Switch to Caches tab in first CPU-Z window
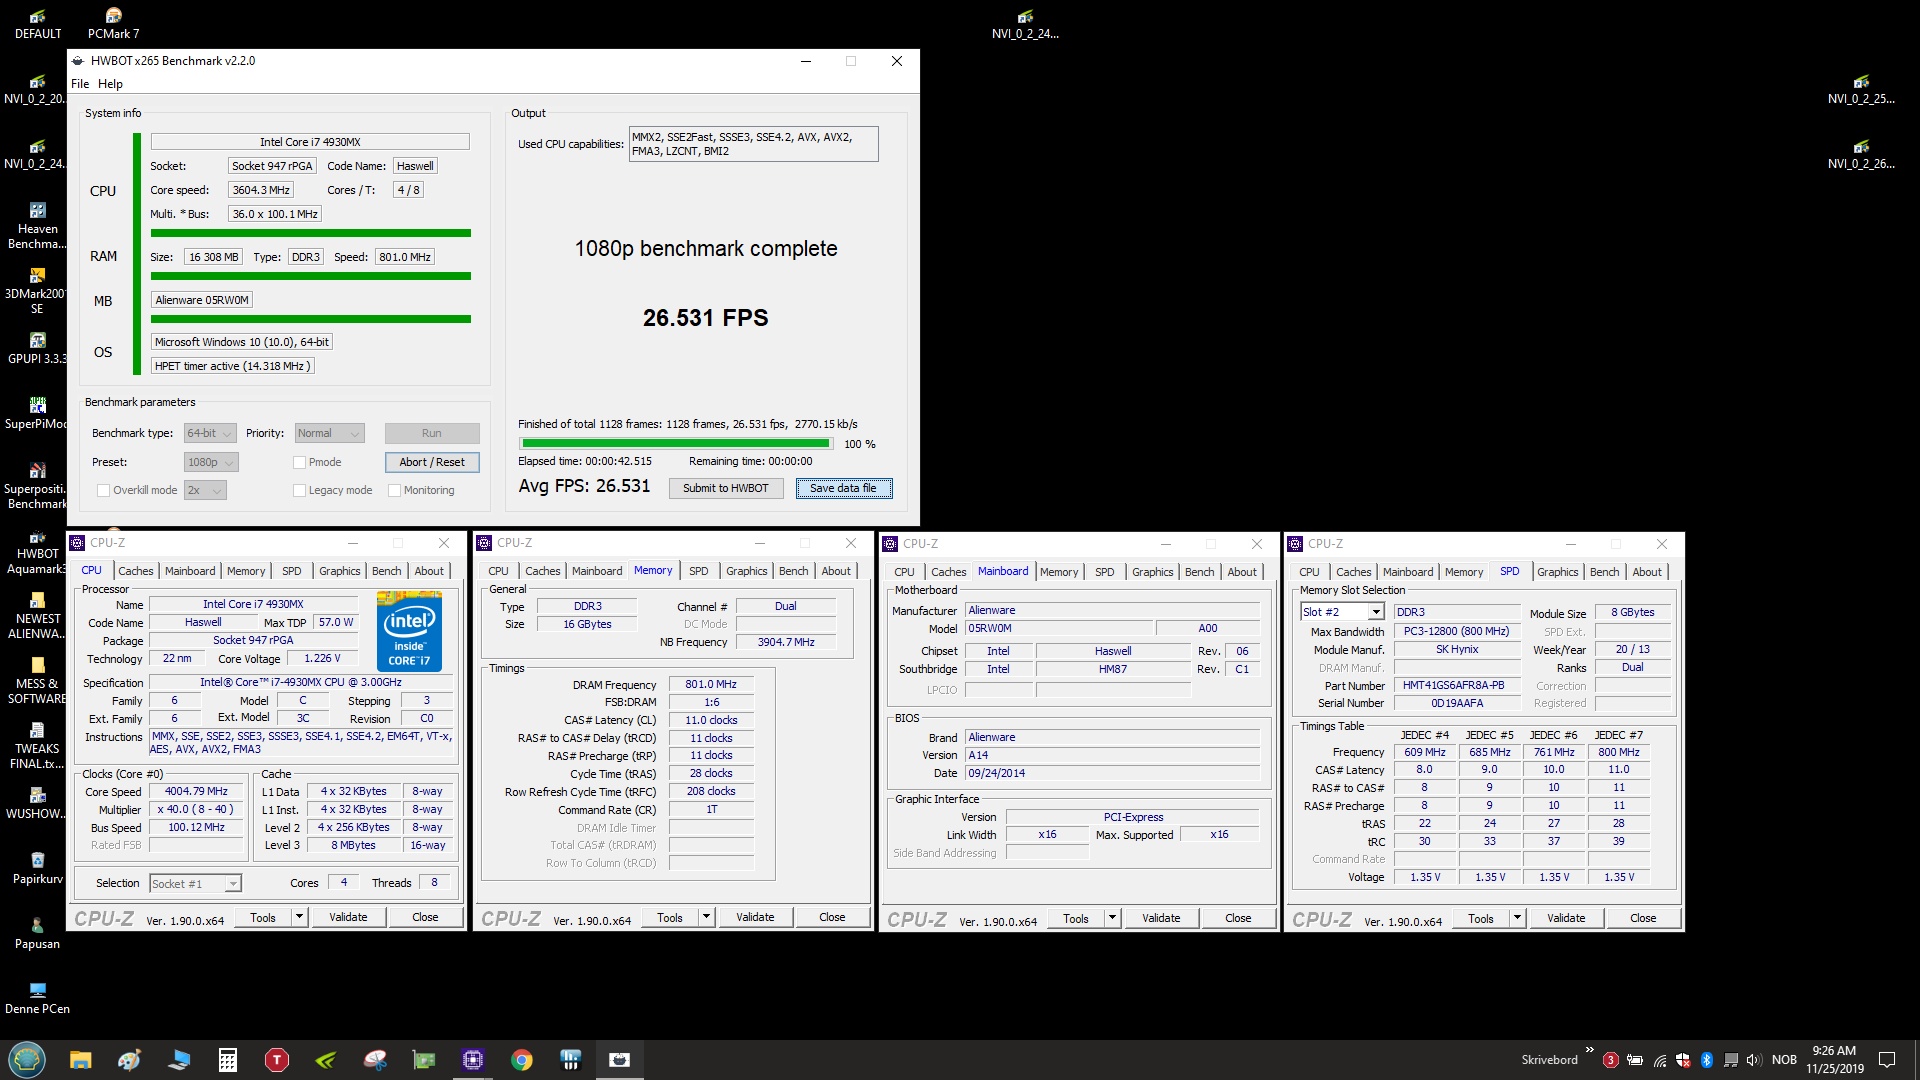The image size is (1920, 1080). click(x=136, y=571)
